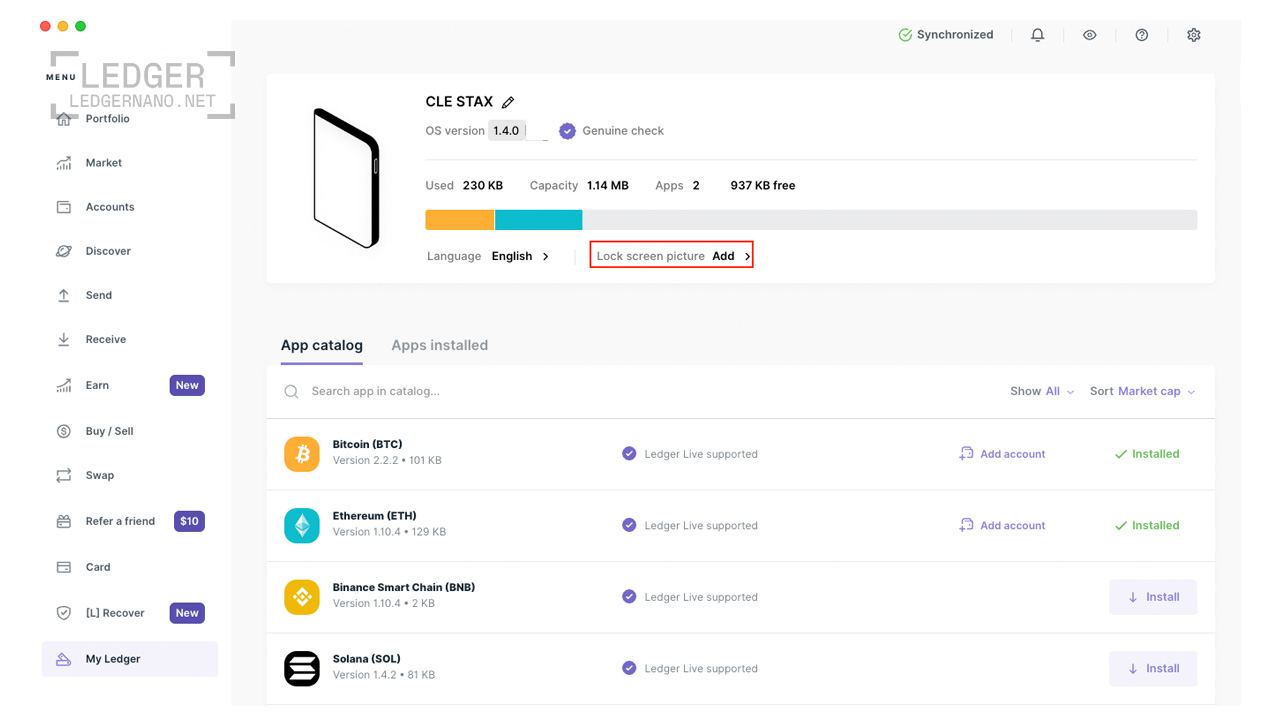
Task: Click the My Ledger device icon
Action: pos(64,659)
